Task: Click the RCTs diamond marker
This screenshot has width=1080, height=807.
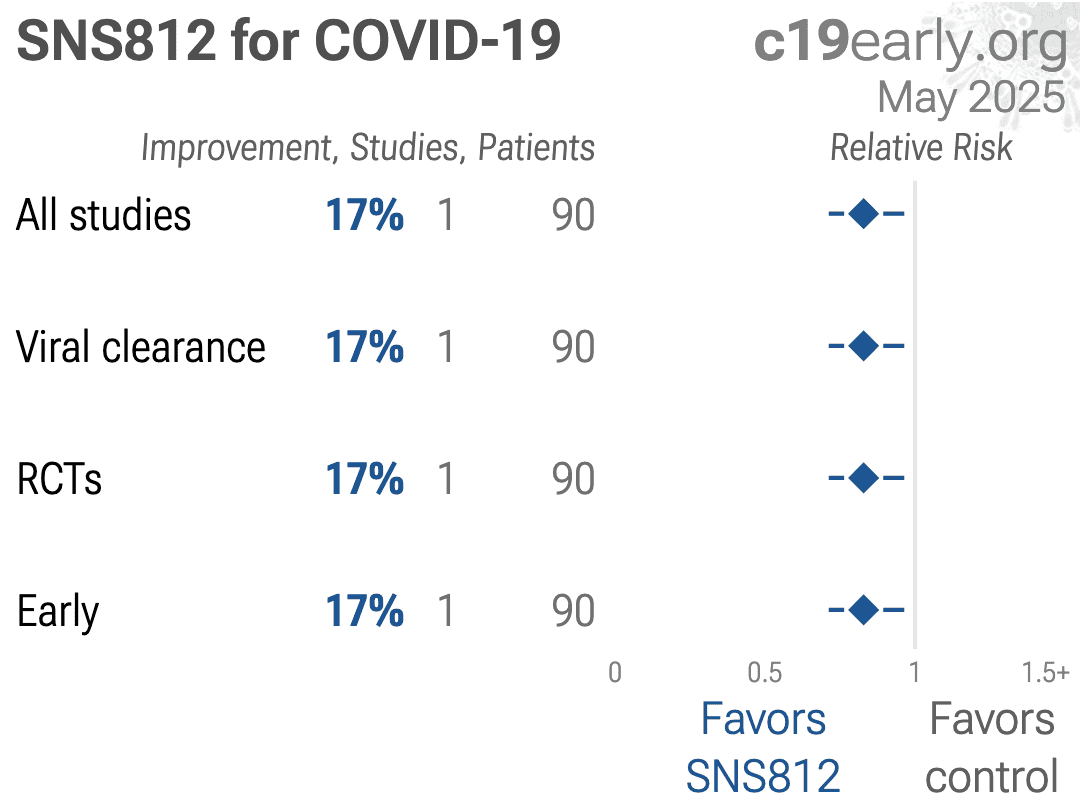Action: tap(864, 478)
